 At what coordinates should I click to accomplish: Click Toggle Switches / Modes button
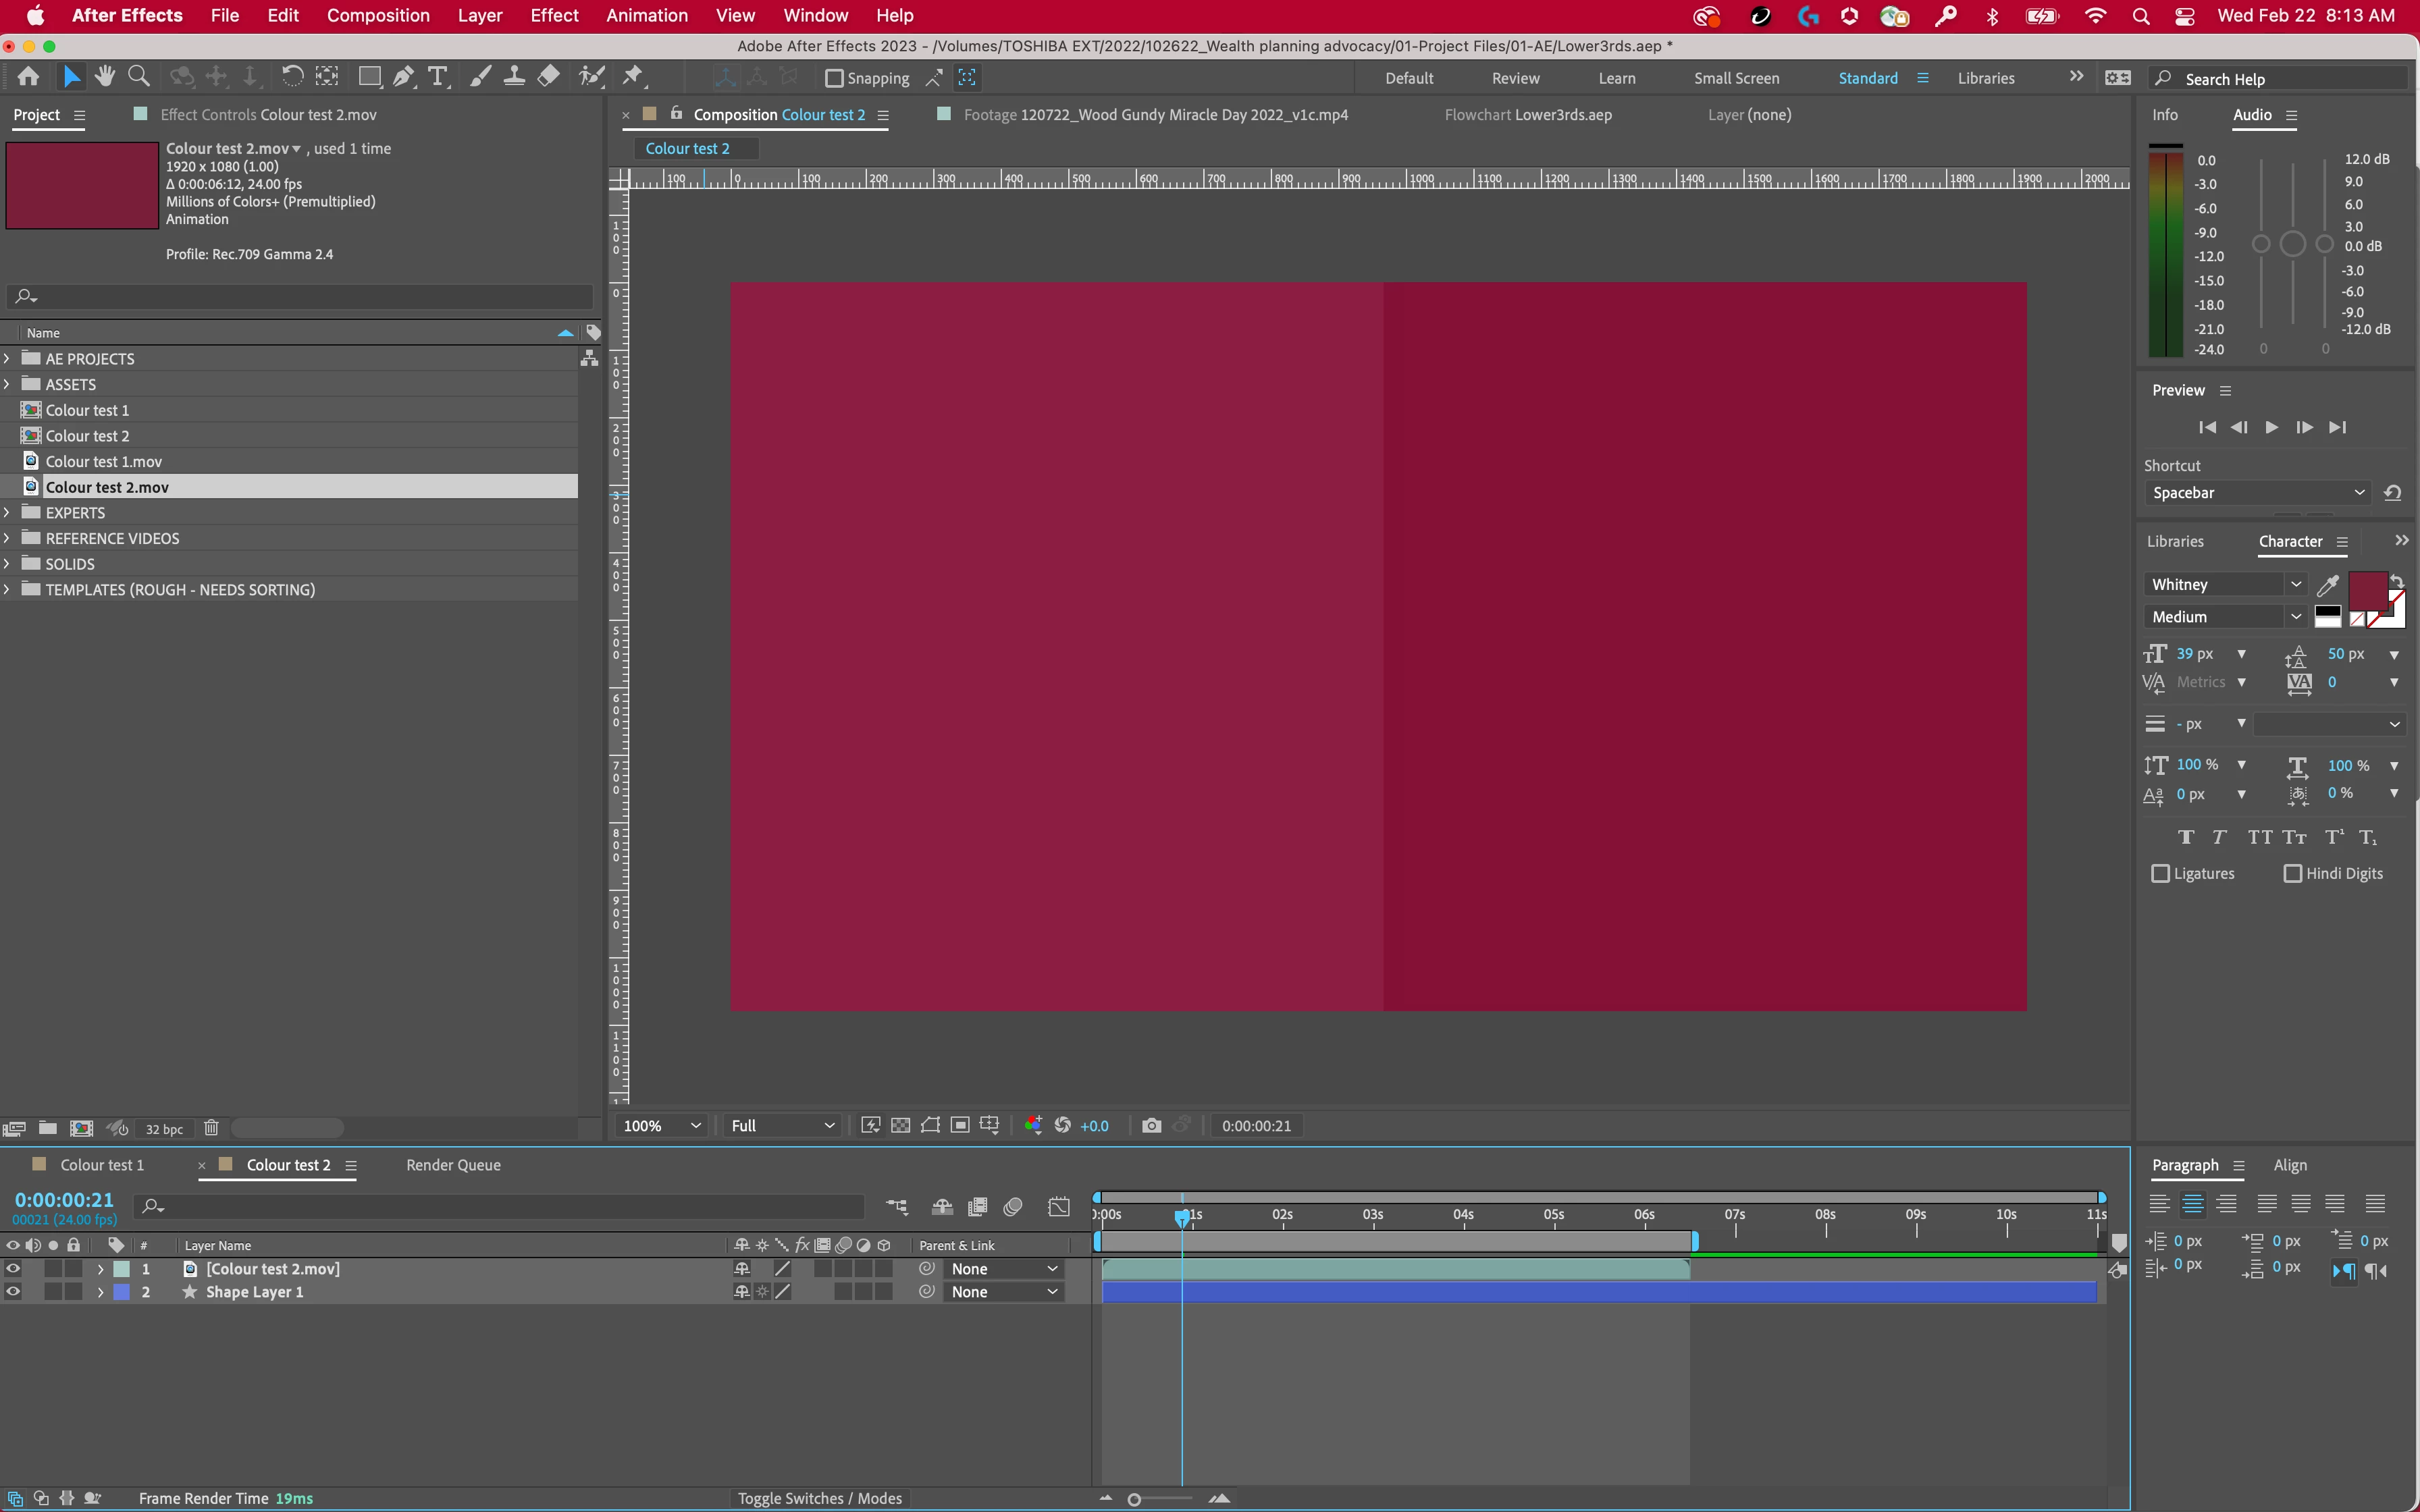[819, 1498]
